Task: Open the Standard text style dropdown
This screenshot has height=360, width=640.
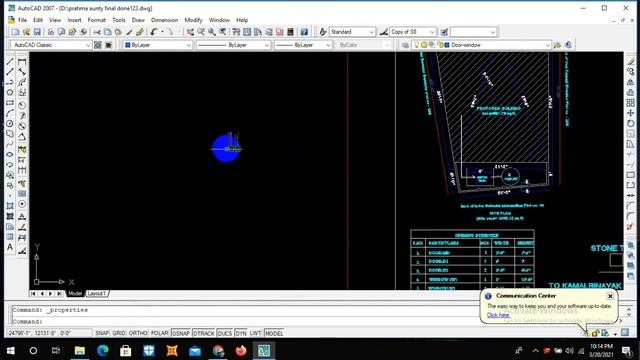Action: pos(352,32)
